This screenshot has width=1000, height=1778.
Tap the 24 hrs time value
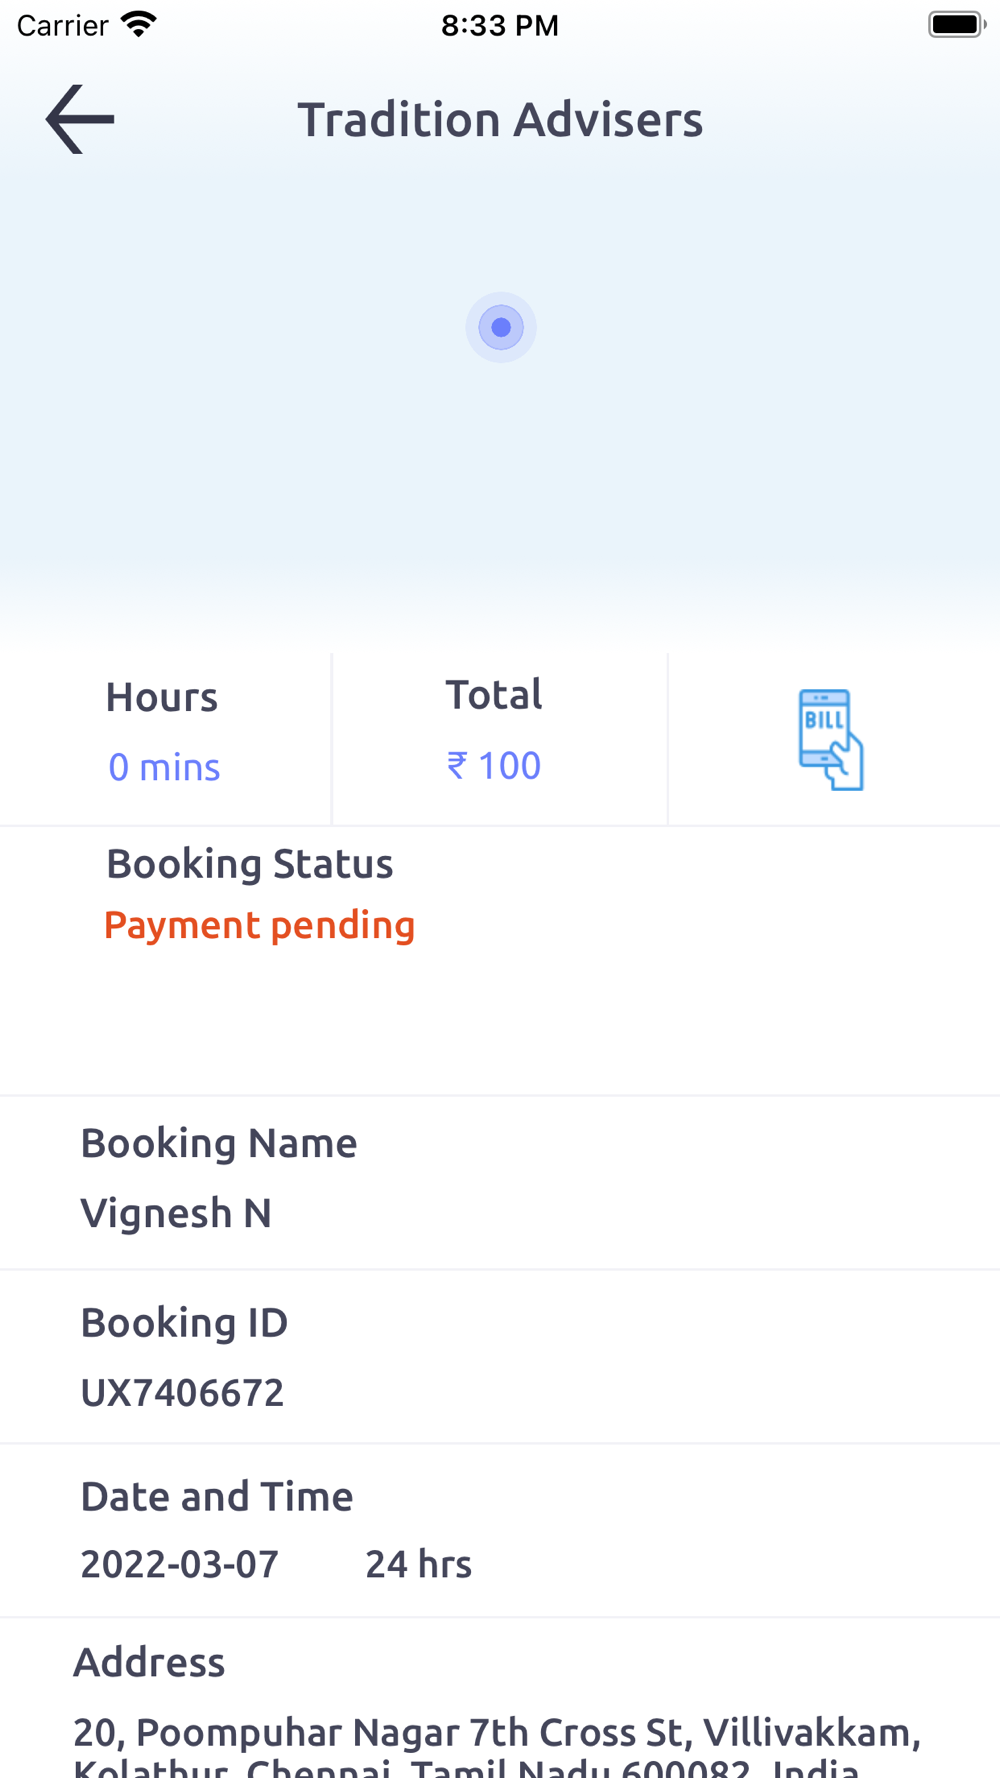pos(418,1564)
